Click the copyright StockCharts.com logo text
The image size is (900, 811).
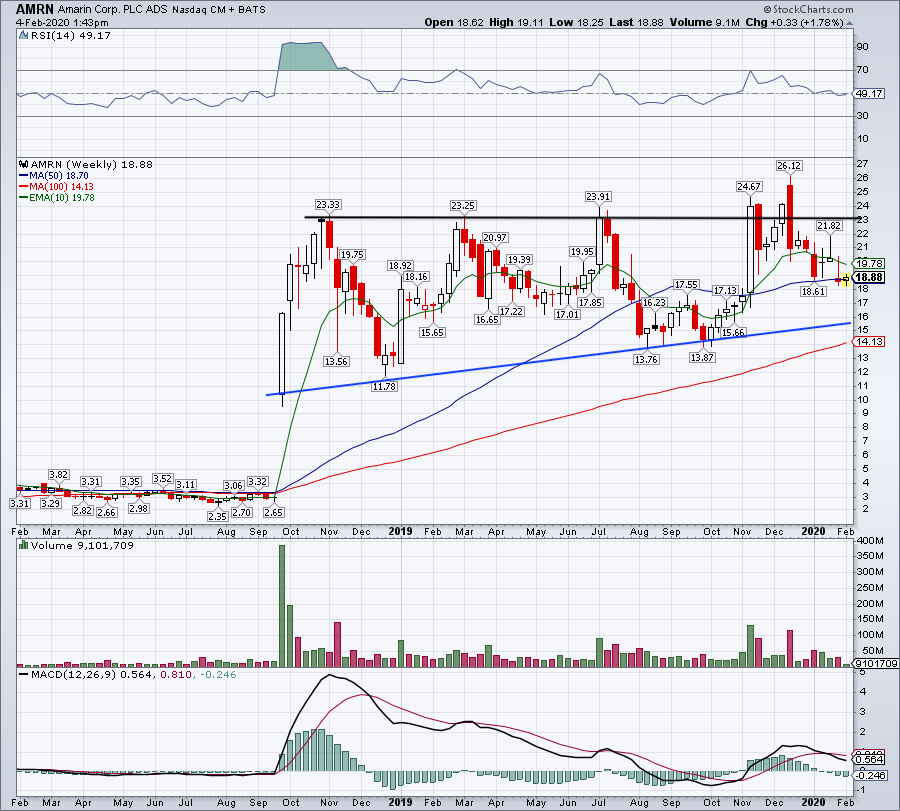pos(808,9)
